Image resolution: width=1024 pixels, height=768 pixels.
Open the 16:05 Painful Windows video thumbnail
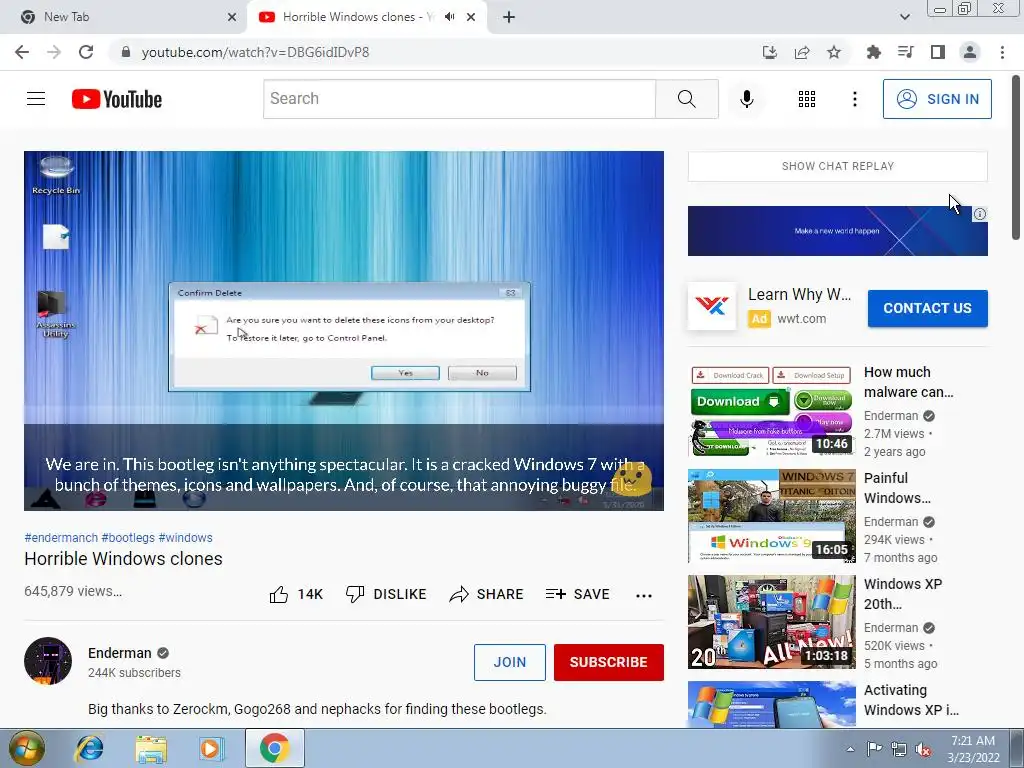point(771,516)
